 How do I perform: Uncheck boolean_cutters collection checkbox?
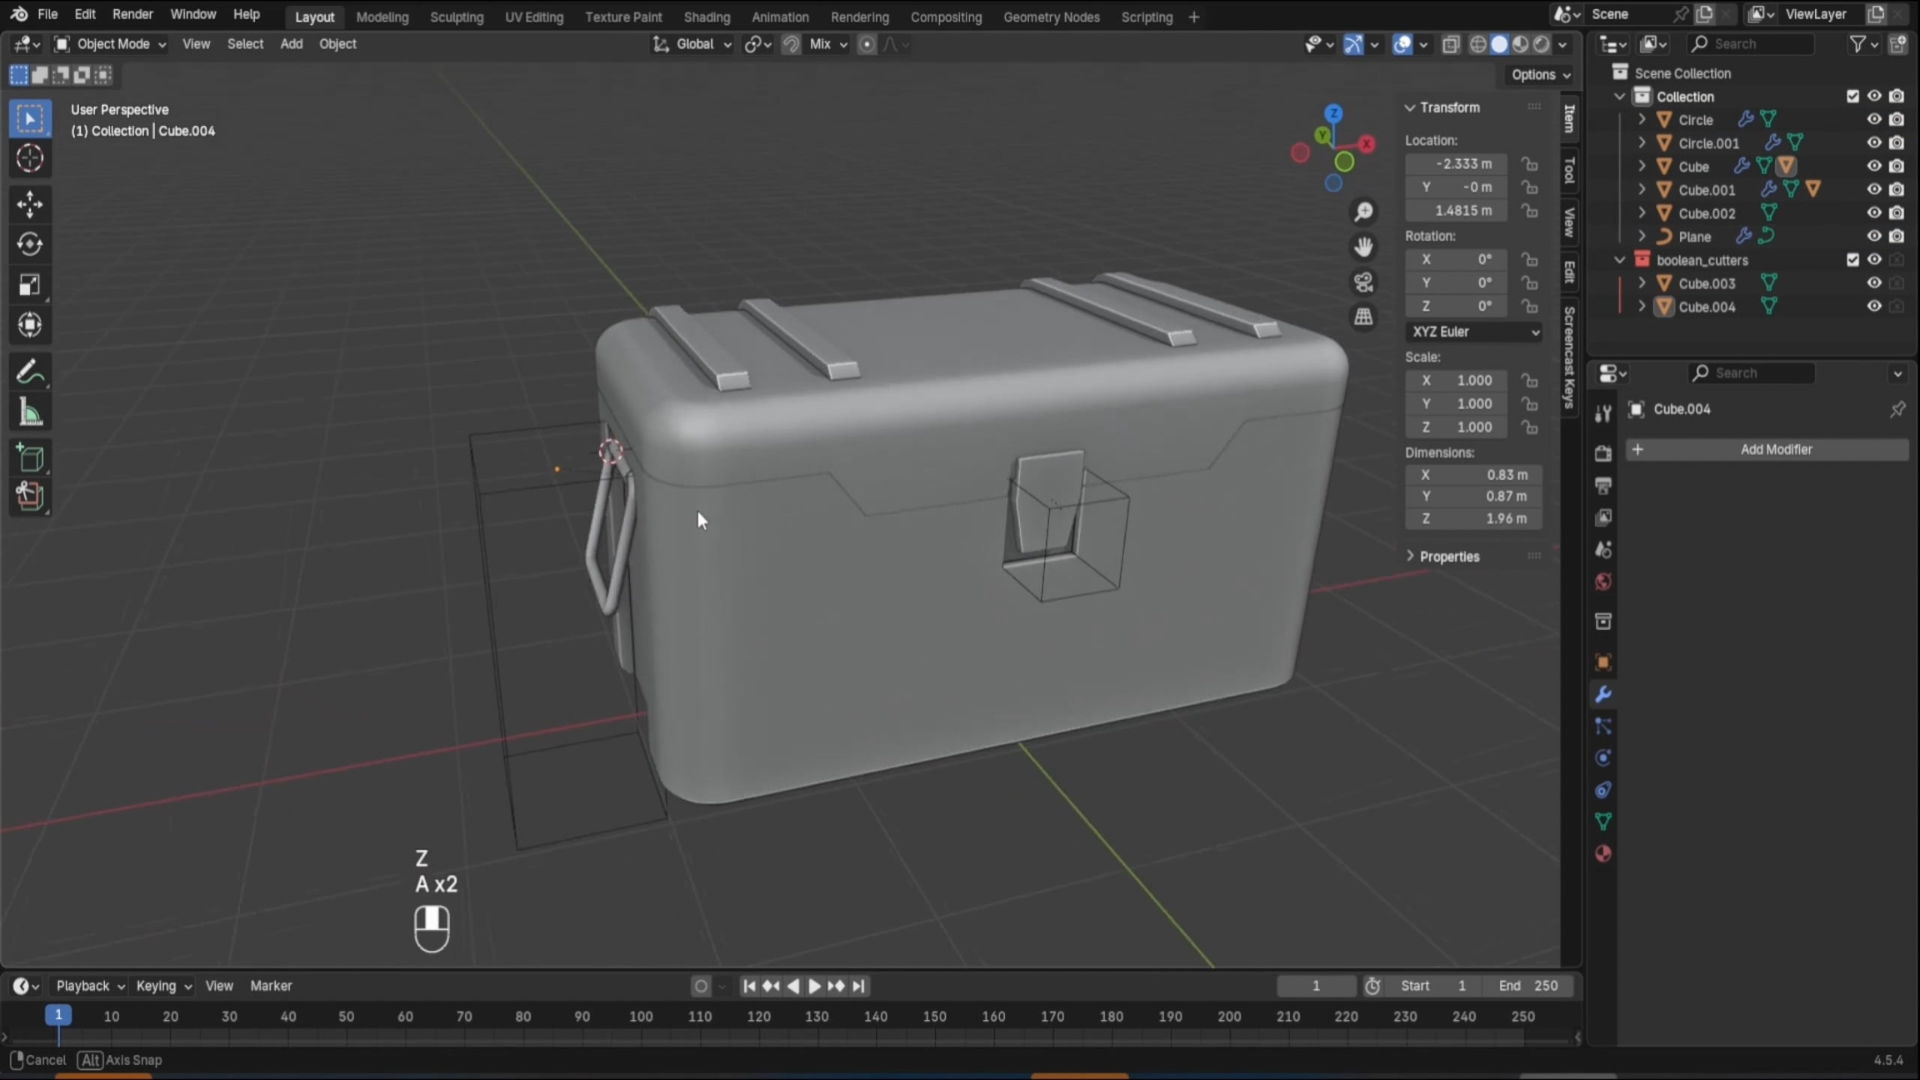tap(1852, 260)
